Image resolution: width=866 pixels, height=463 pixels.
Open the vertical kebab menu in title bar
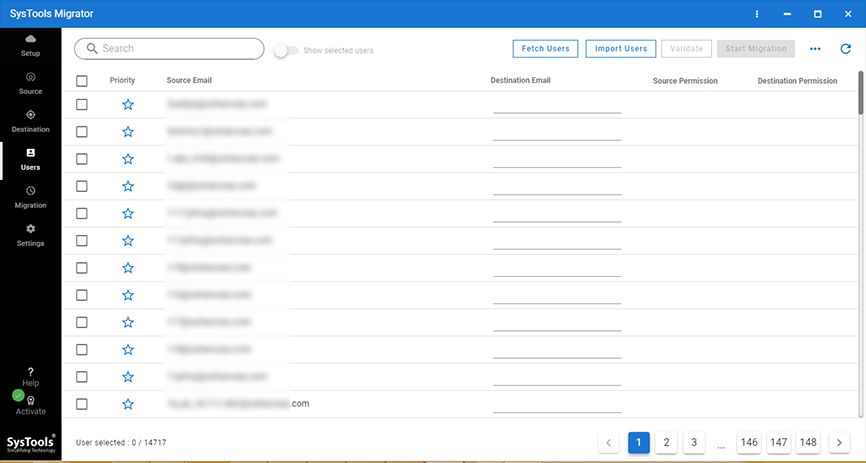(757, 14)
